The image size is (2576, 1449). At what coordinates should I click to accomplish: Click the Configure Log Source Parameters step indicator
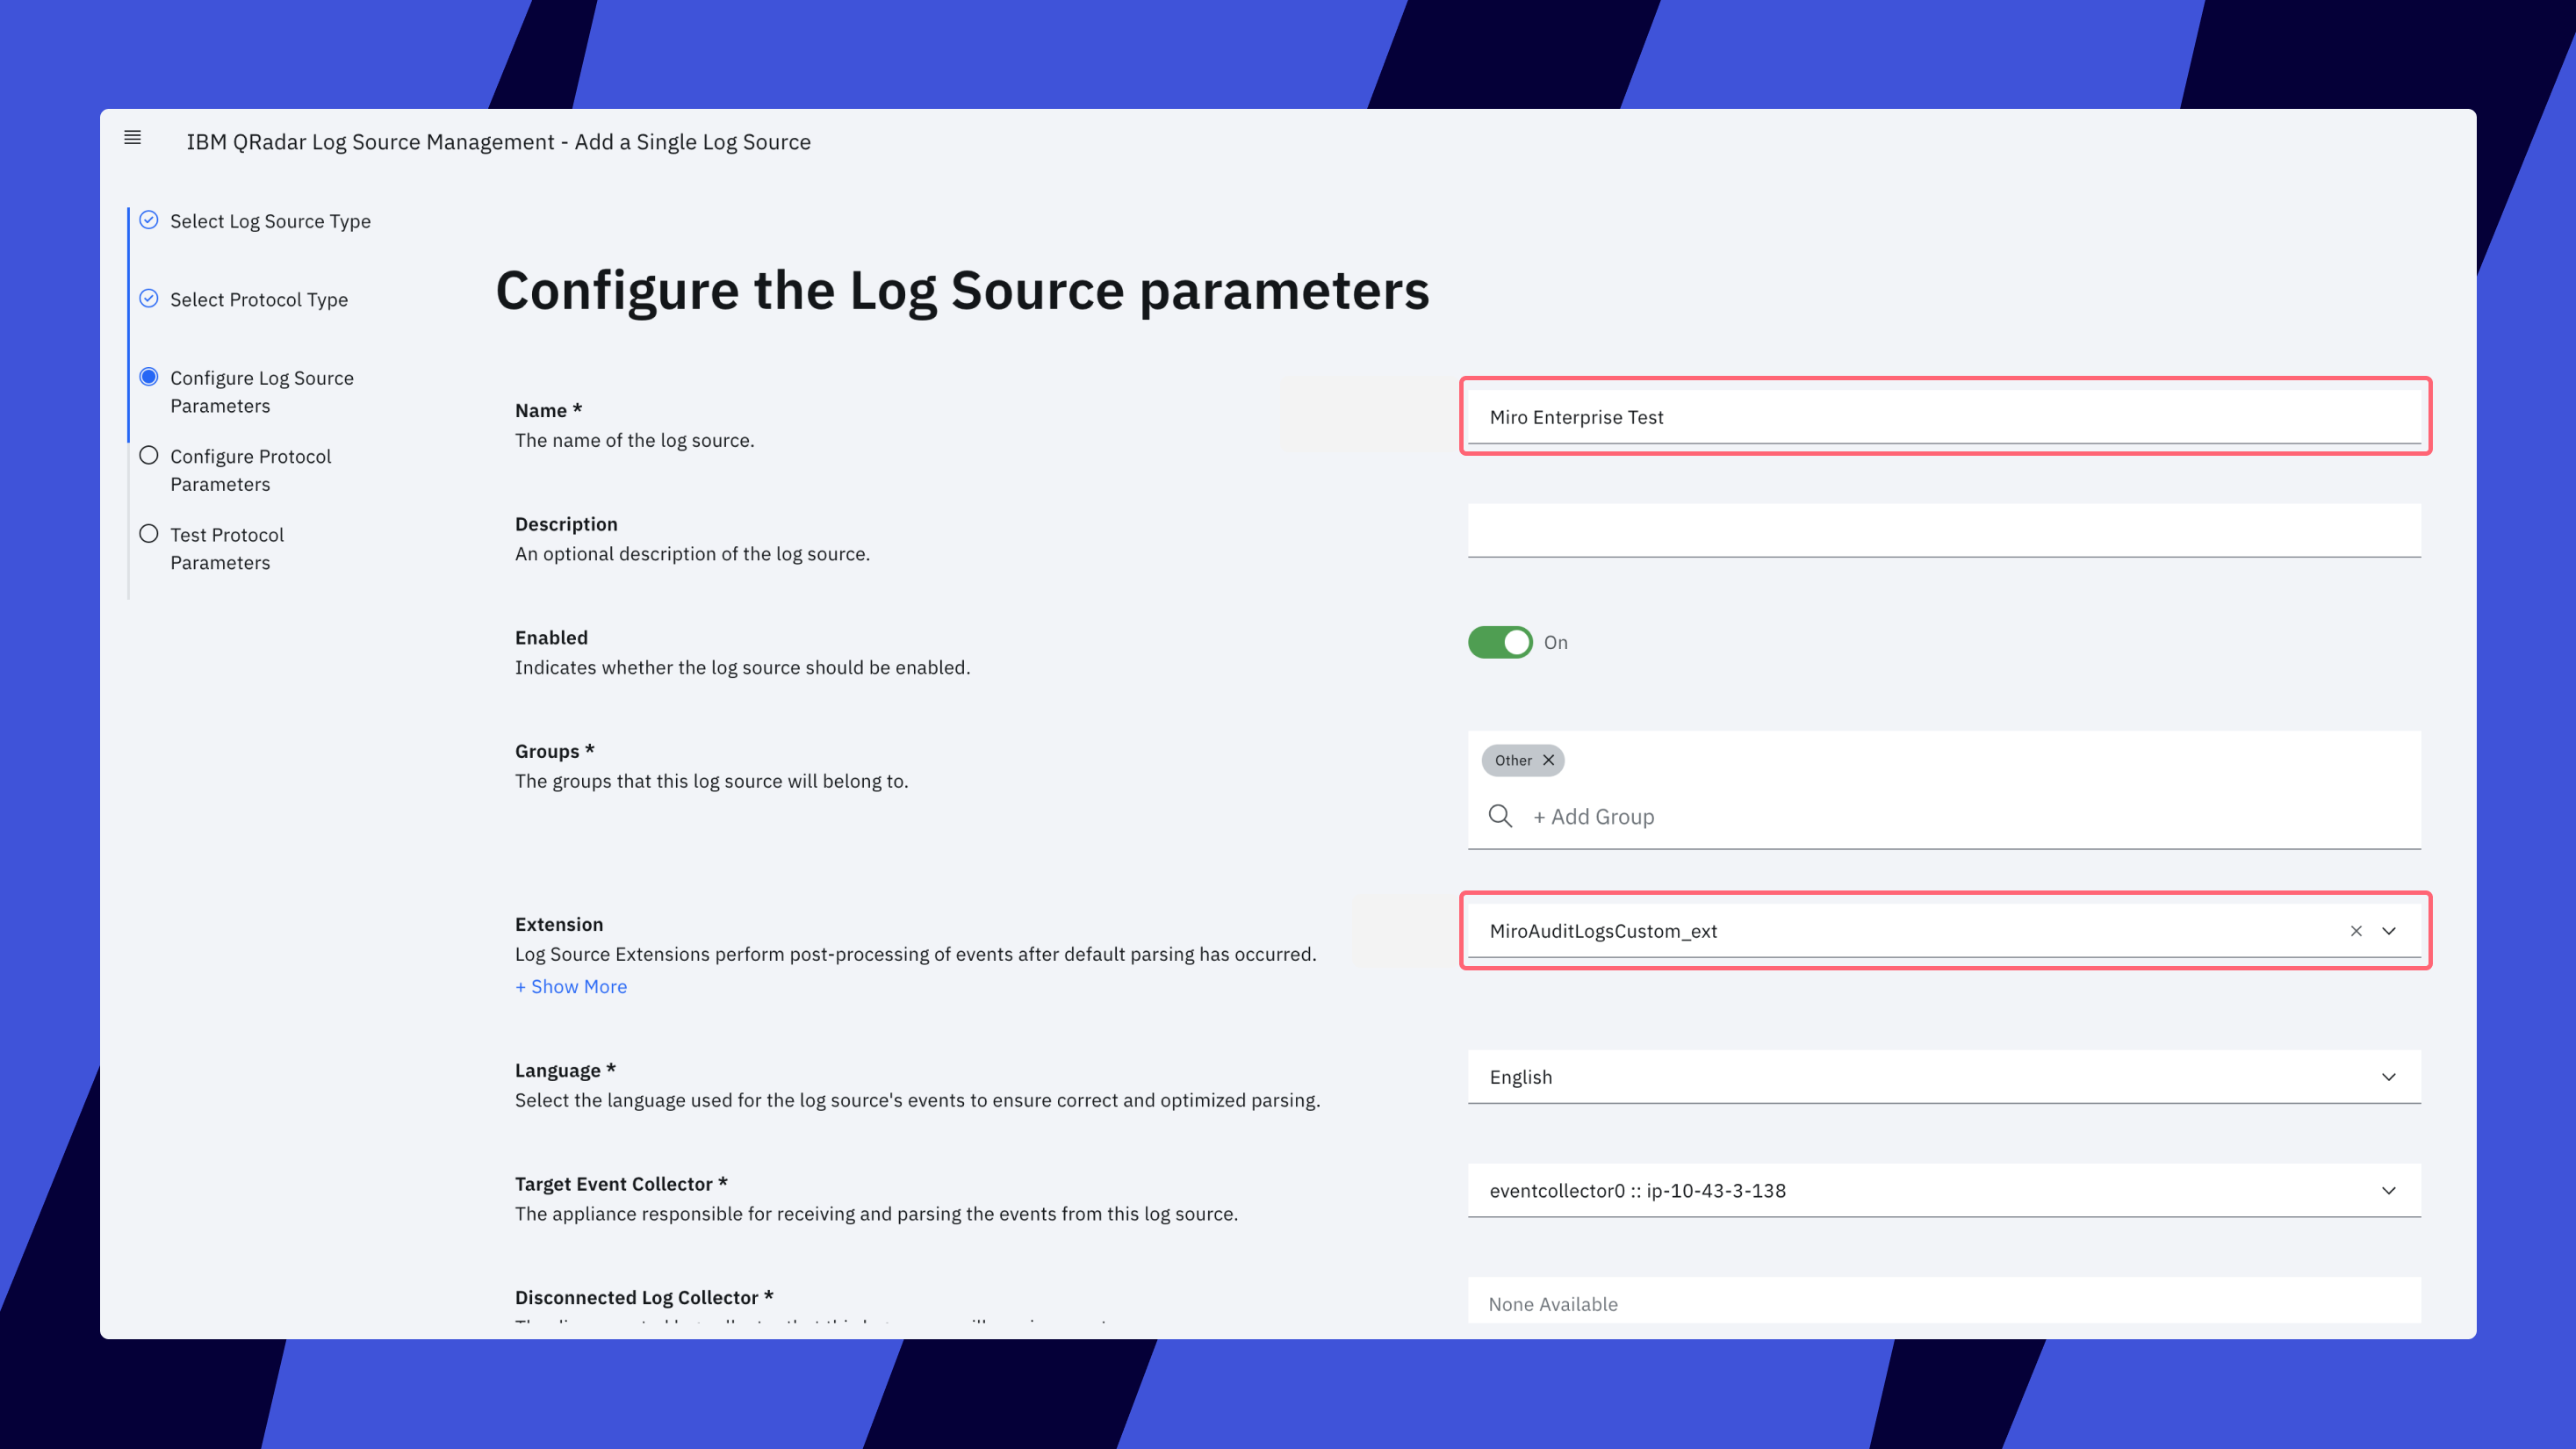pos(149,377)
